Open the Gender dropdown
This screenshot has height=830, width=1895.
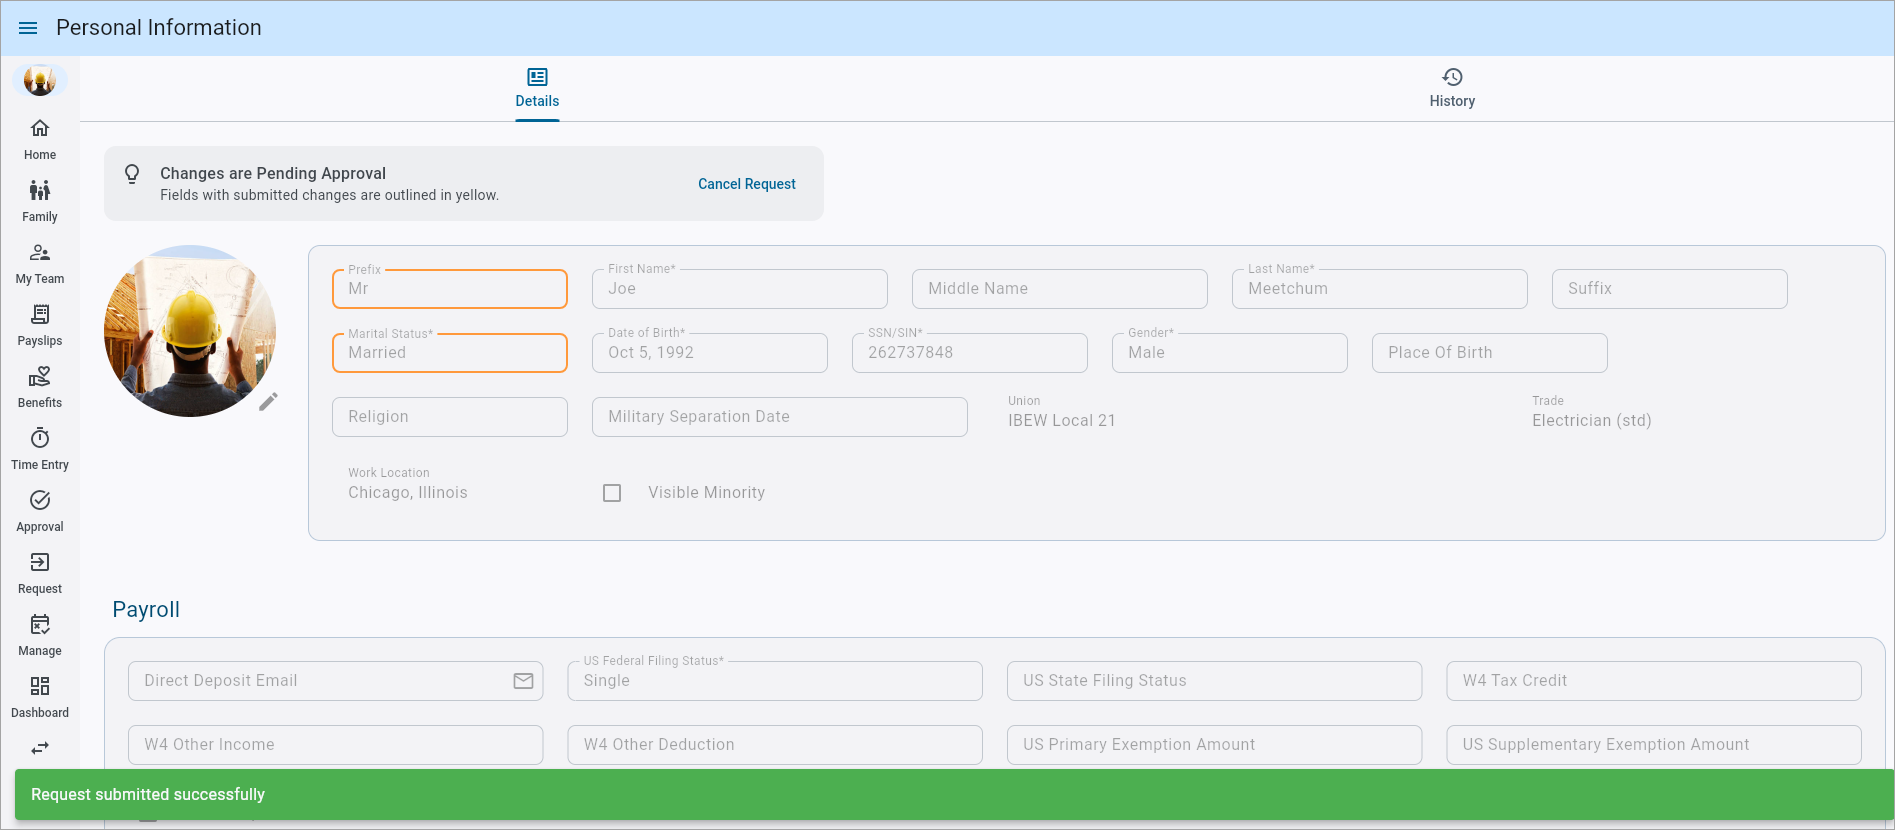click(x=1229, y=353)
